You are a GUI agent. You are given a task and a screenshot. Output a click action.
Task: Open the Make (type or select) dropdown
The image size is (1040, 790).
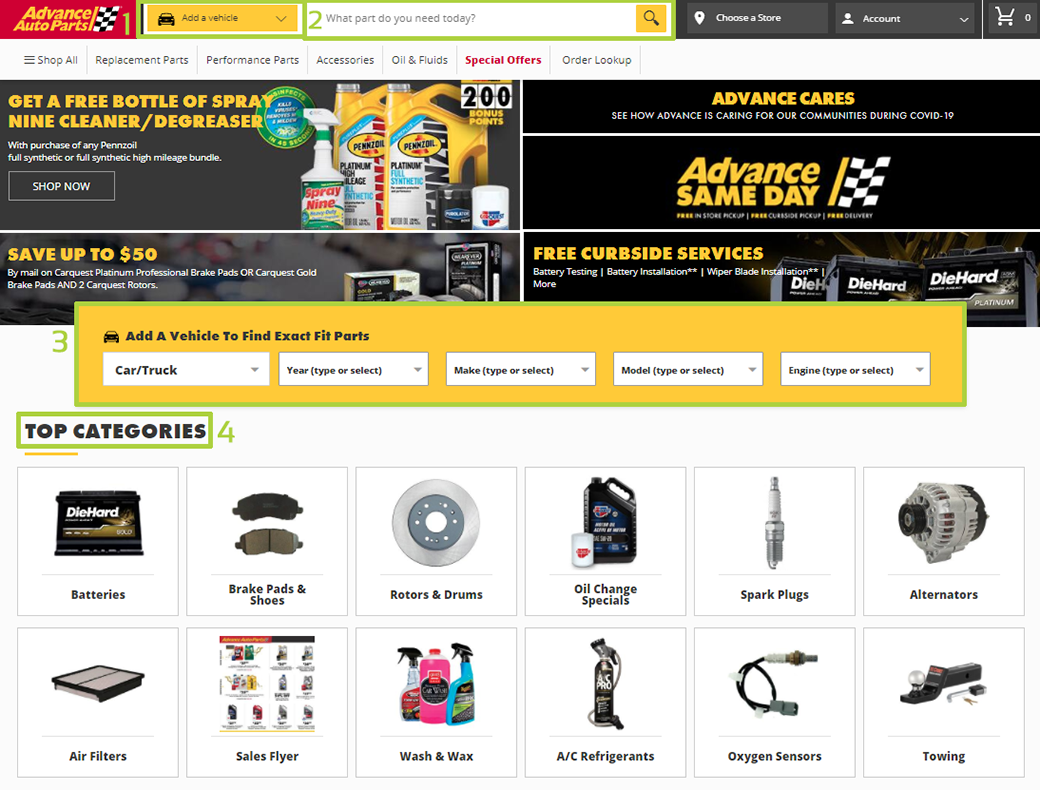[x=520, y=368]
